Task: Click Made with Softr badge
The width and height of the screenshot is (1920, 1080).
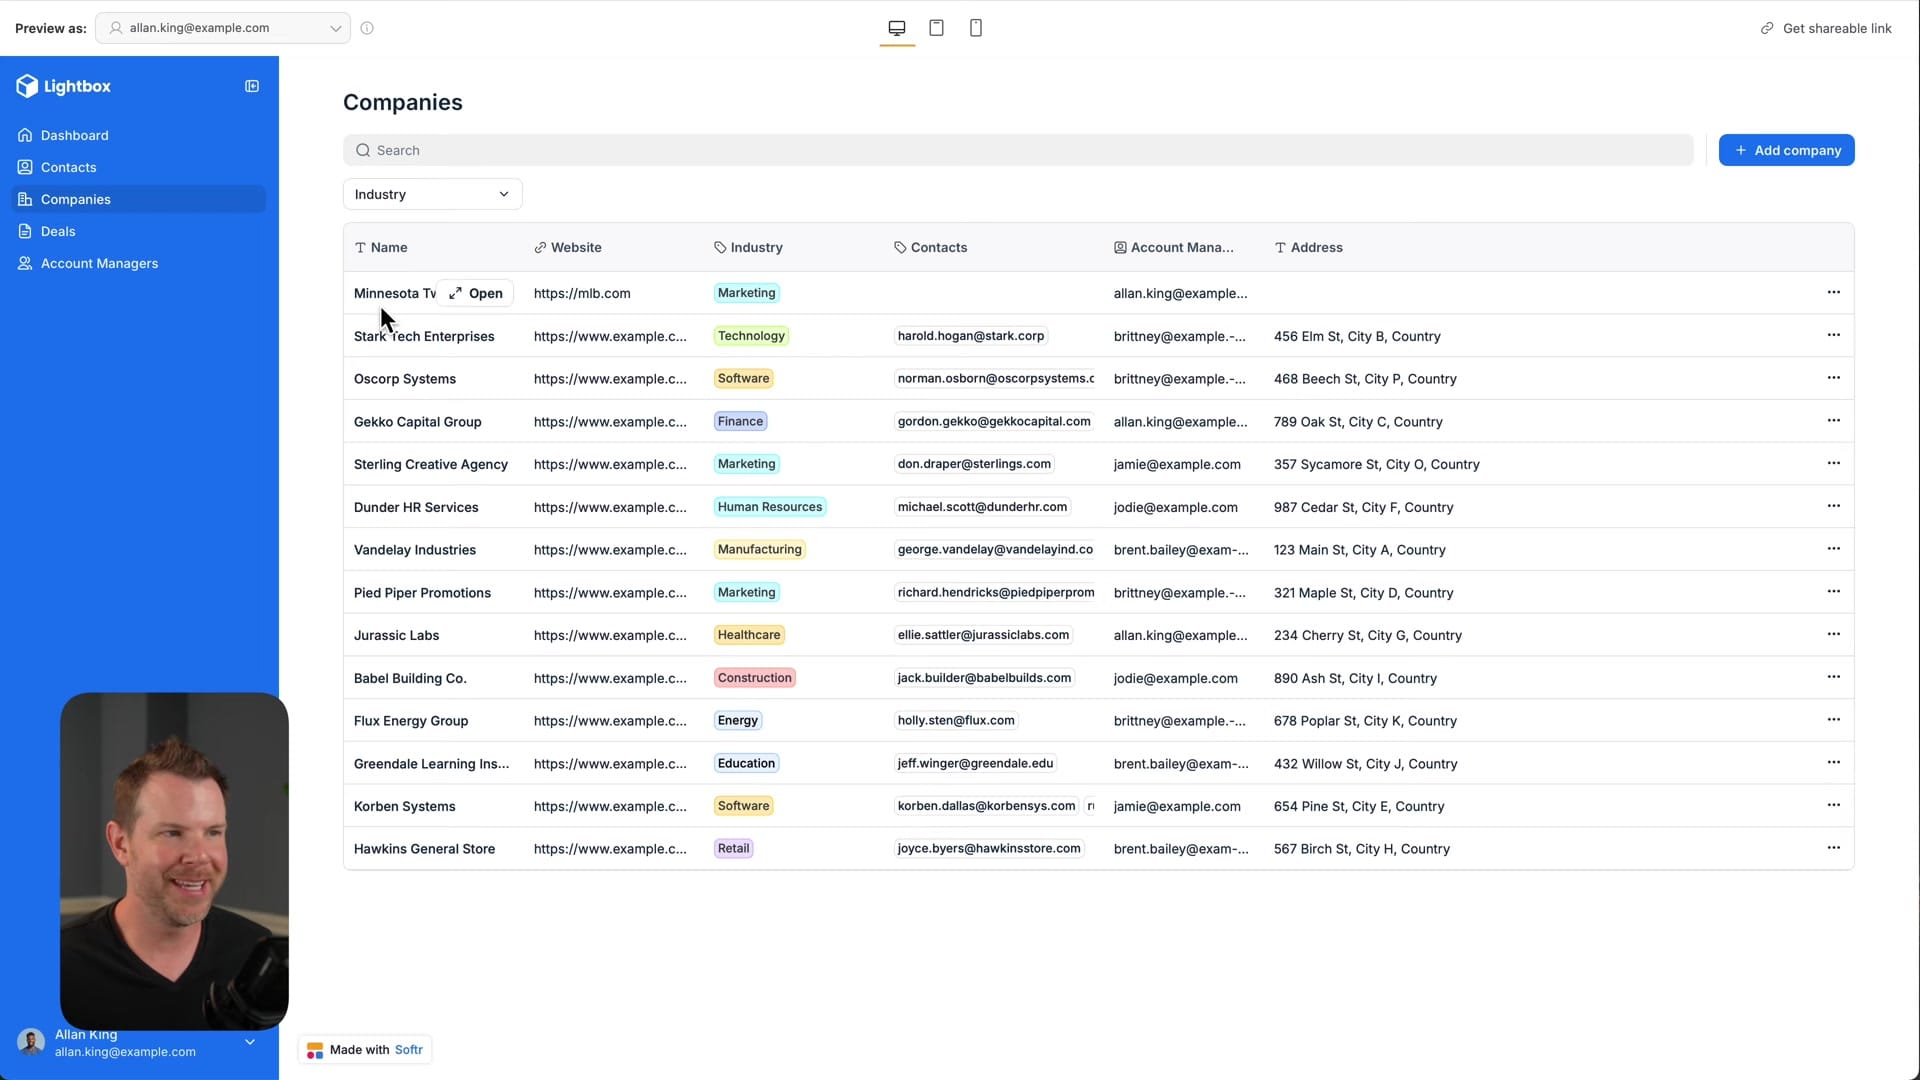Action: [x=365, y=1050]
